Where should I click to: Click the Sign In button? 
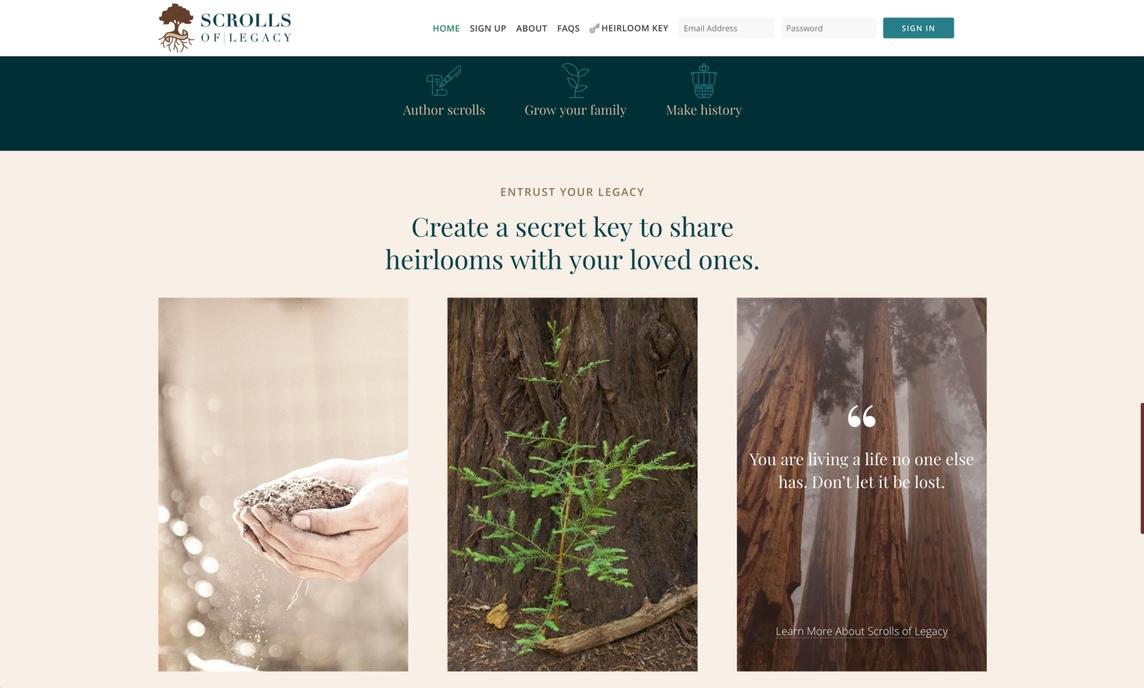point(918,28)
